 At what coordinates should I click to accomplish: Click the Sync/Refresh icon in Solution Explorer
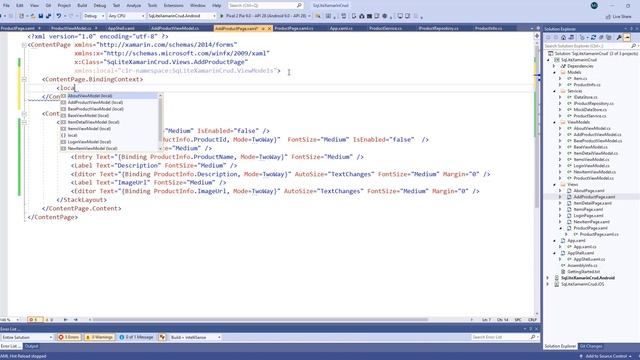click(593, 38)
